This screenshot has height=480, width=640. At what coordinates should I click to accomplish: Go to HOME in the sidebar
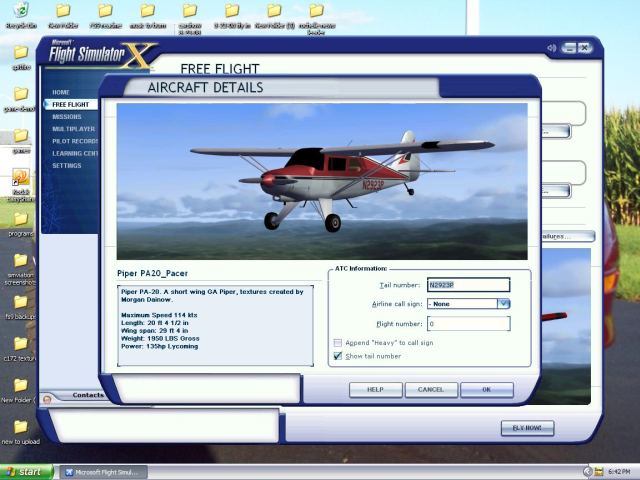coord(61,92)
